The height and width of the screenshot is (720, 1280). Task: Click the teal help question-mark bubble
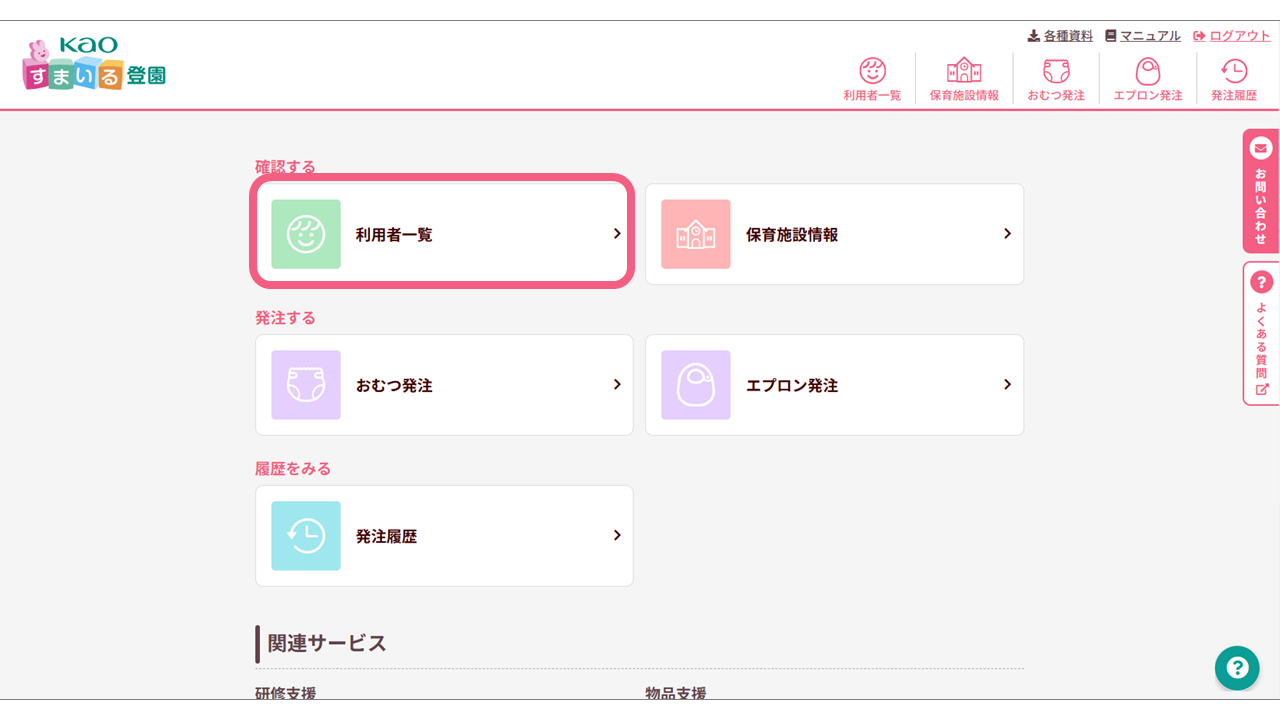[x=1237, y=668]
